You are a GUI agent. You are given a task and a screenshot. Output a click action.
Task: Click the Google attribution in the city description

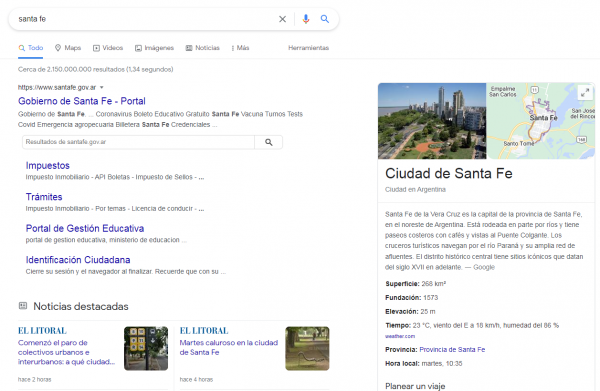(x=484, y=267)
